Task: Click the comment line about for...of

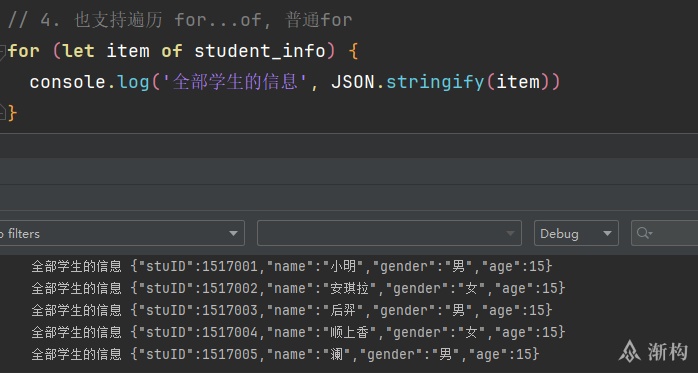Action: tap(180, 20)
